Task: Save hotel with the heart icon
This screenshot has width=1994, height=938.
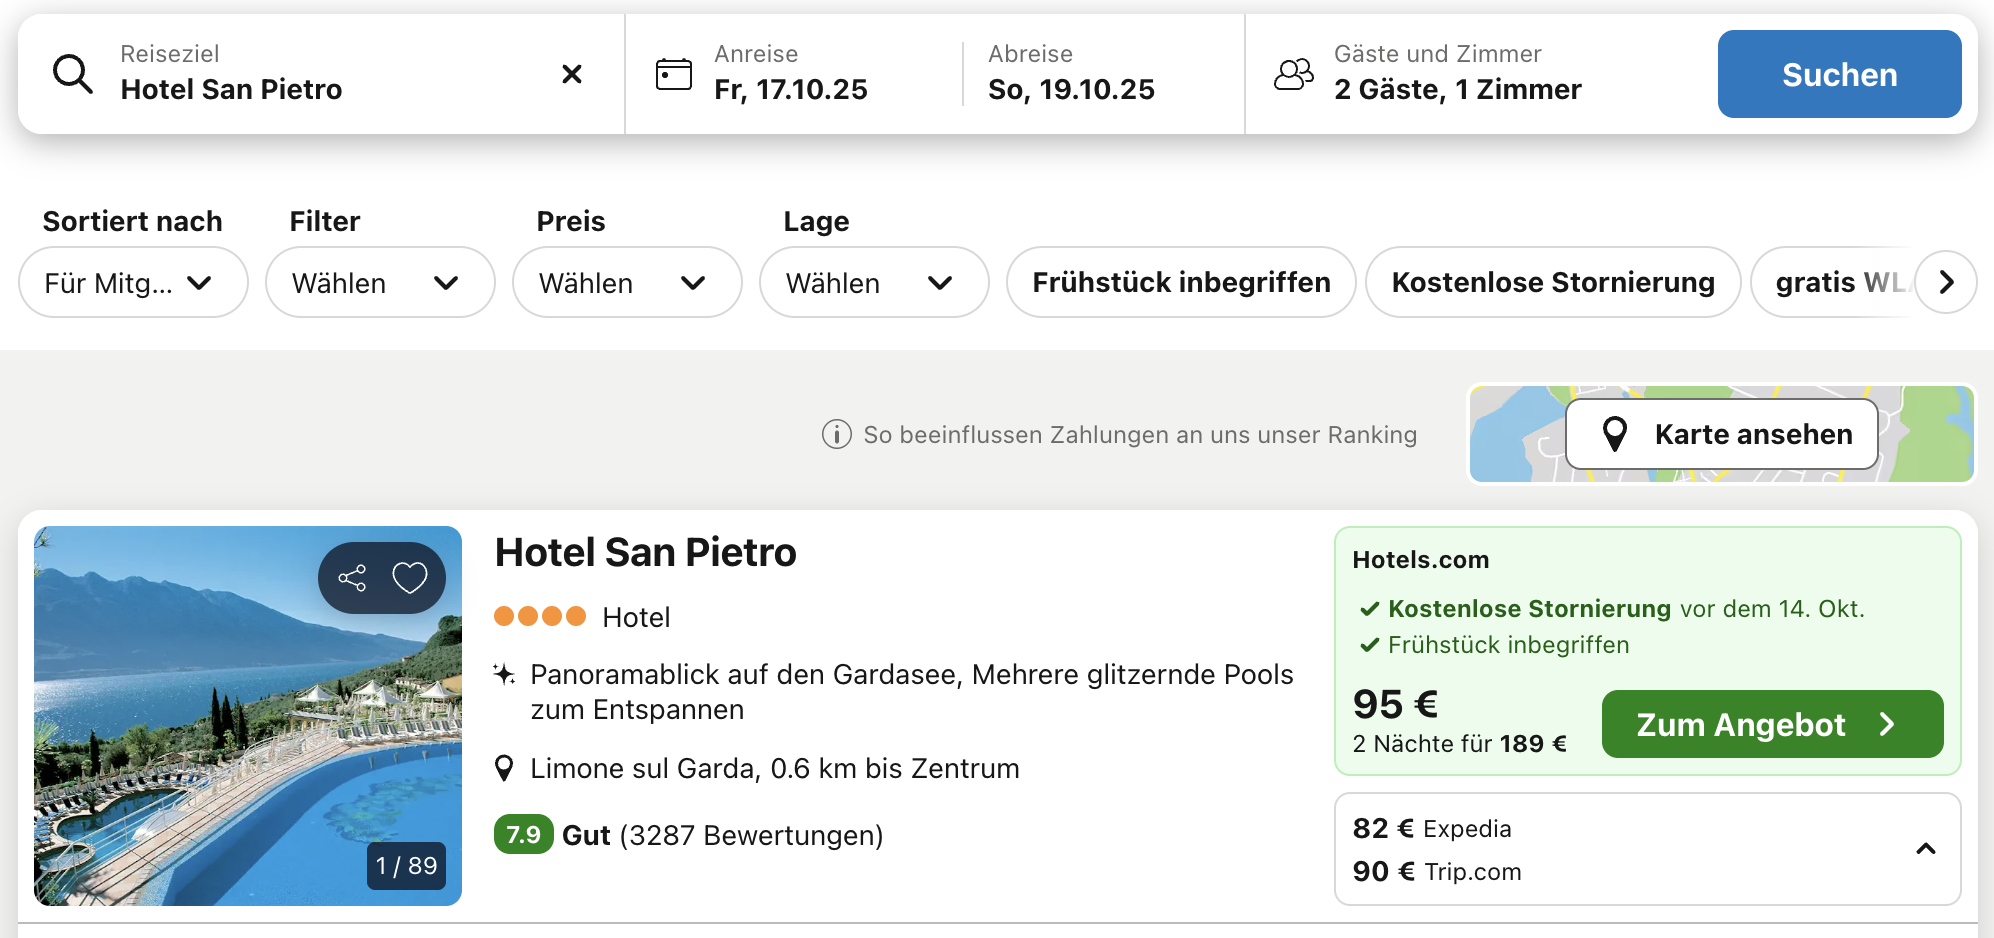Action: [x=410, y=577]
